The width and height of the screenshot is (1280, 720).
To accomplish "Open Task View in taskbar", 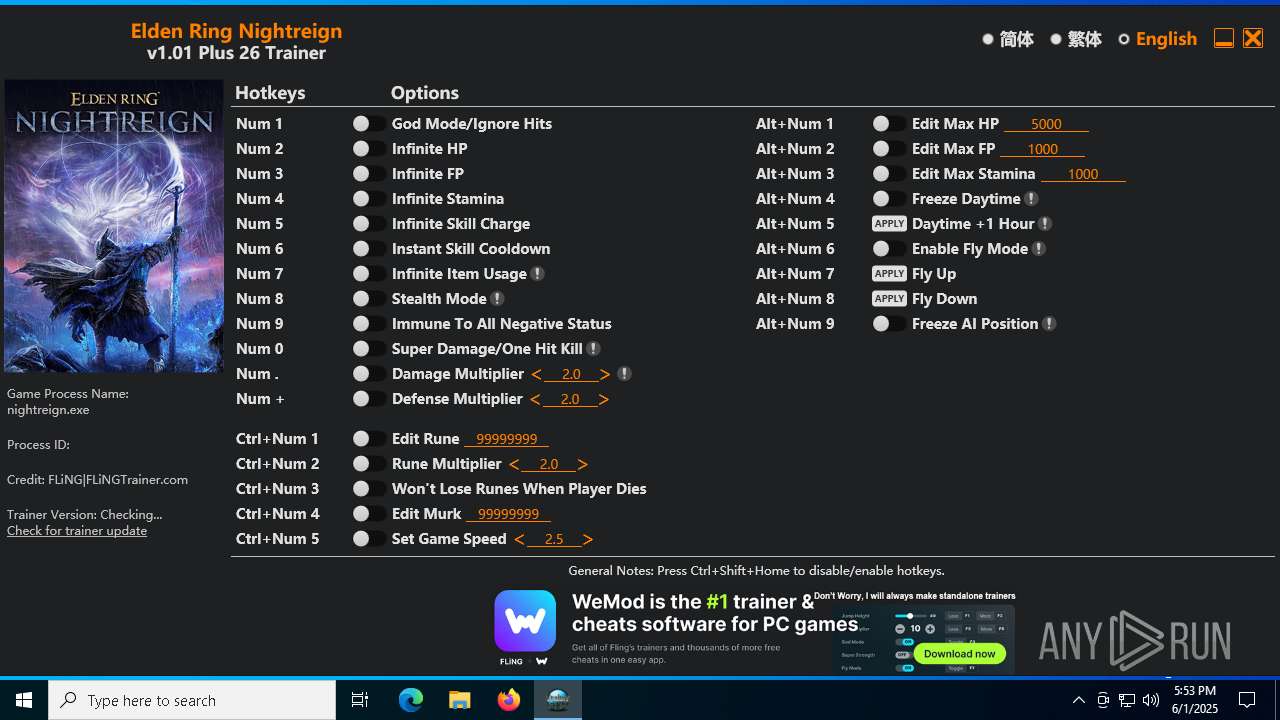I will 360,700.
